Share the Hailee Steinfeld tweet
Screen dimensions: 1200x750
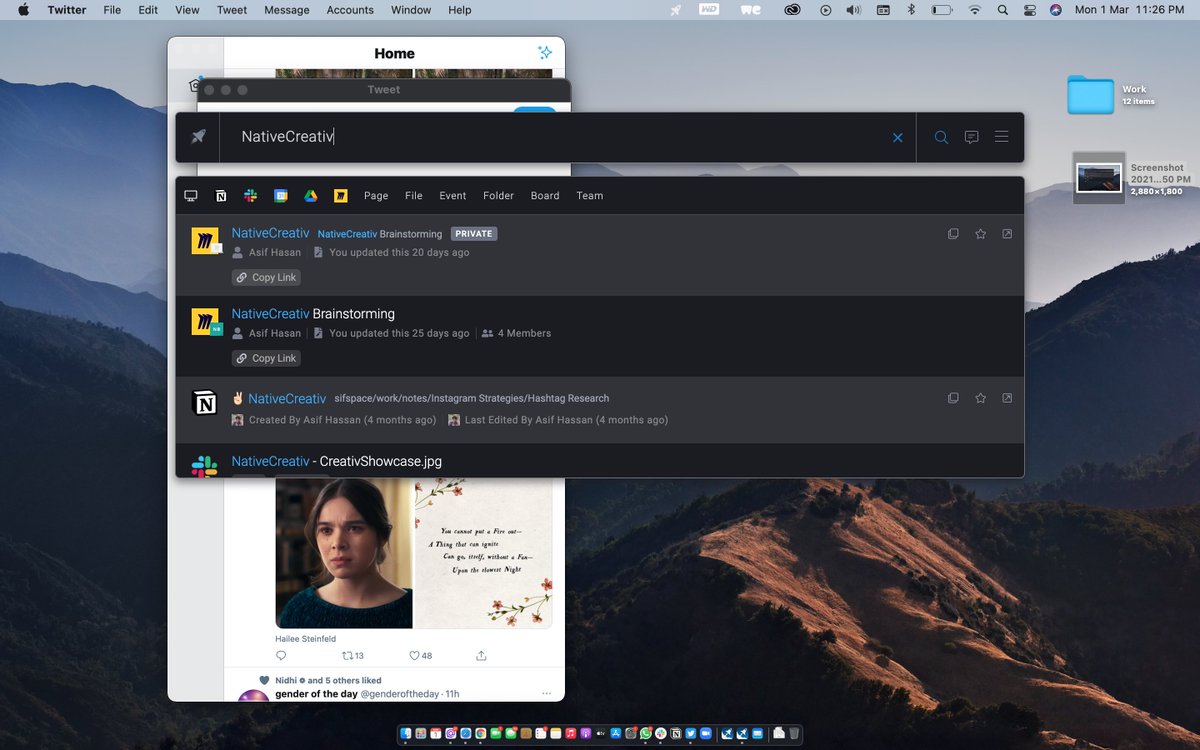(x=481, y=656)
